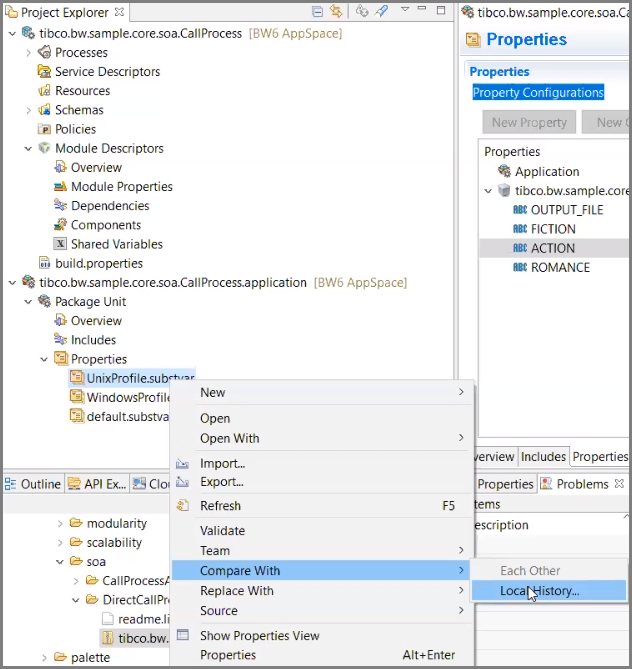This screenshot has height=669, width=632.
Task: Select WindowsProfile substvar file
Action: point(120,397)
